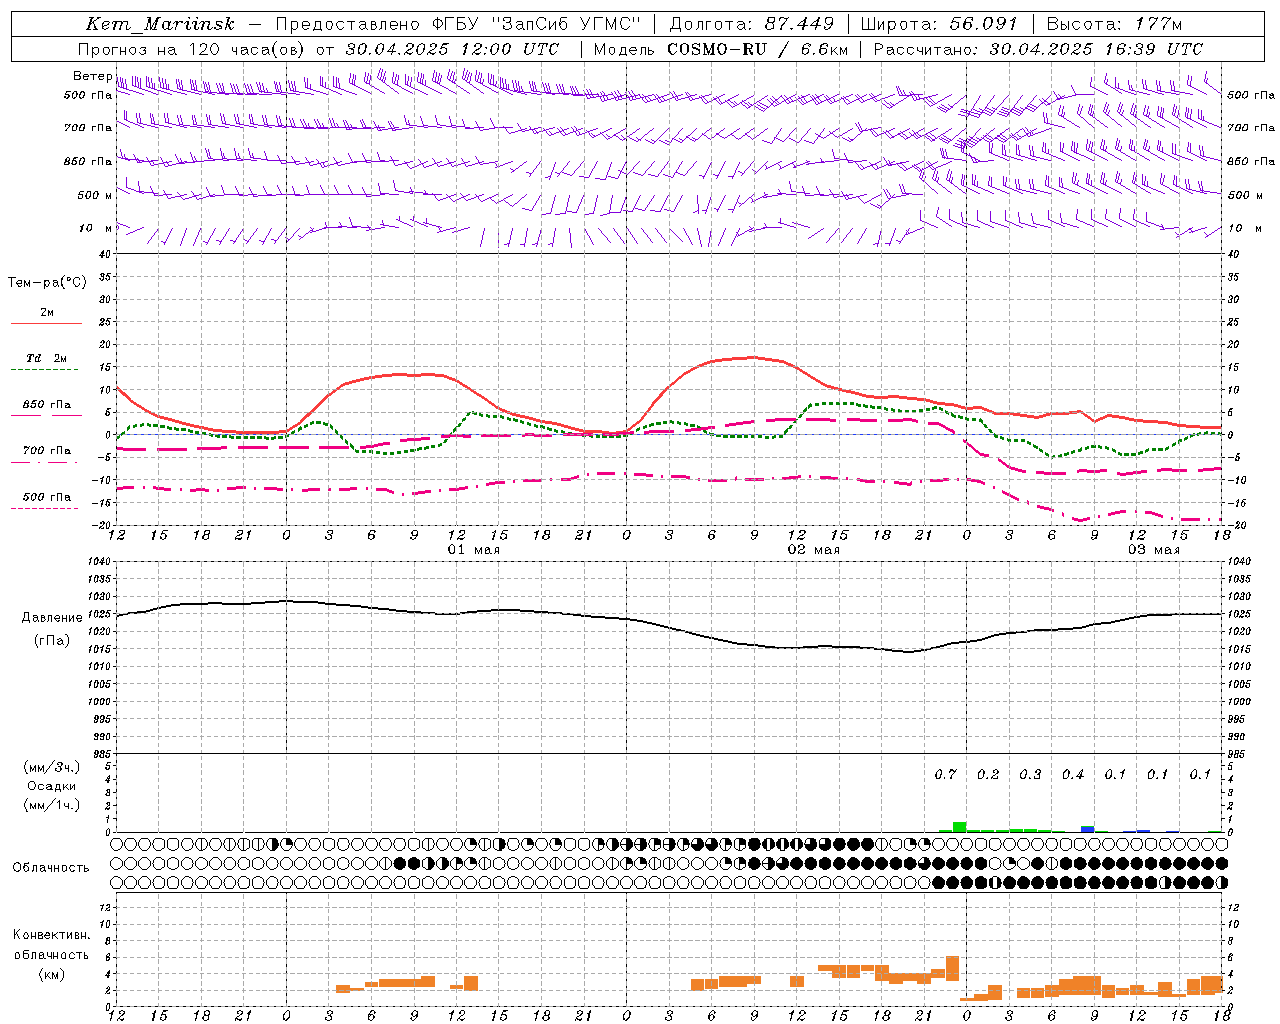This screenshot has width=1280, height=1024.
Task: Click the tallest orange convective cloud bar
Action: point(952,968)
